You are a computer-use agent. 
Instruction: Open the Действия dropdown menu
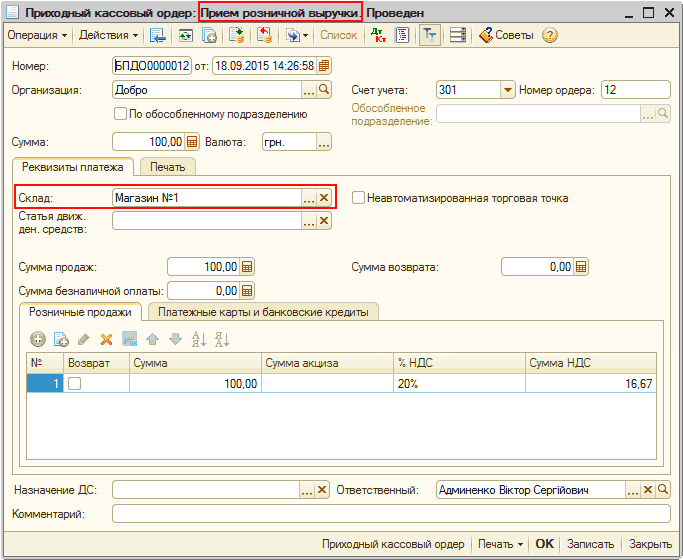(x=108, y=35)
